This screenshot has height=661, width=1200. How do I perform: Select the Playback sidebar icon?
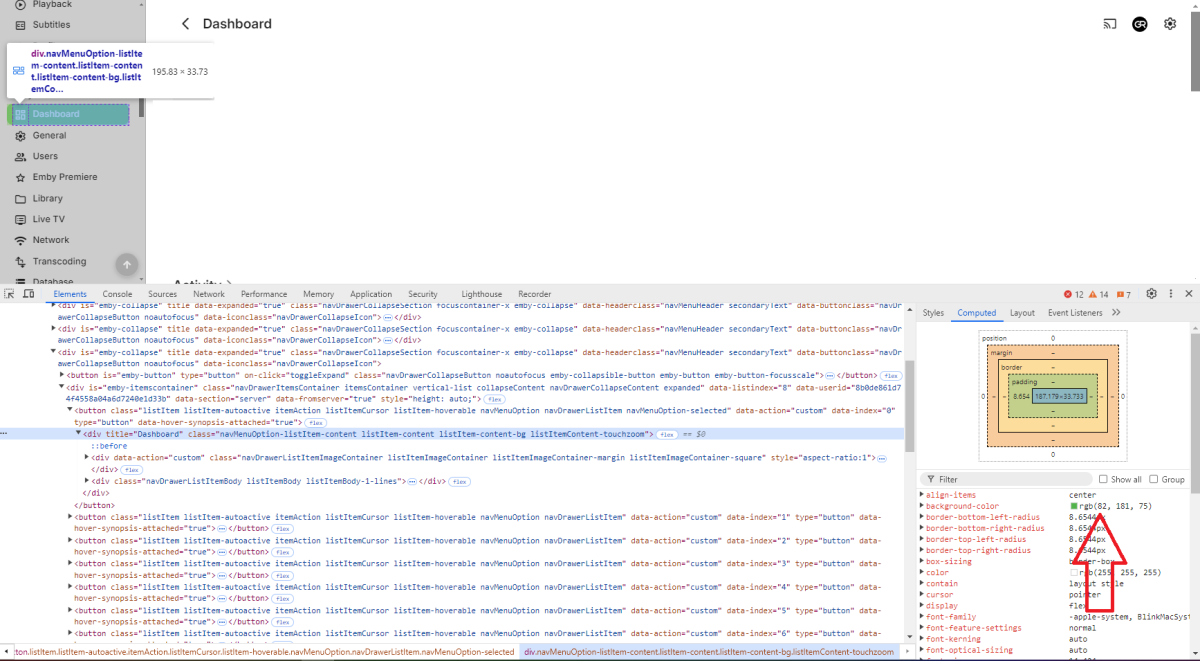point(20,5)
